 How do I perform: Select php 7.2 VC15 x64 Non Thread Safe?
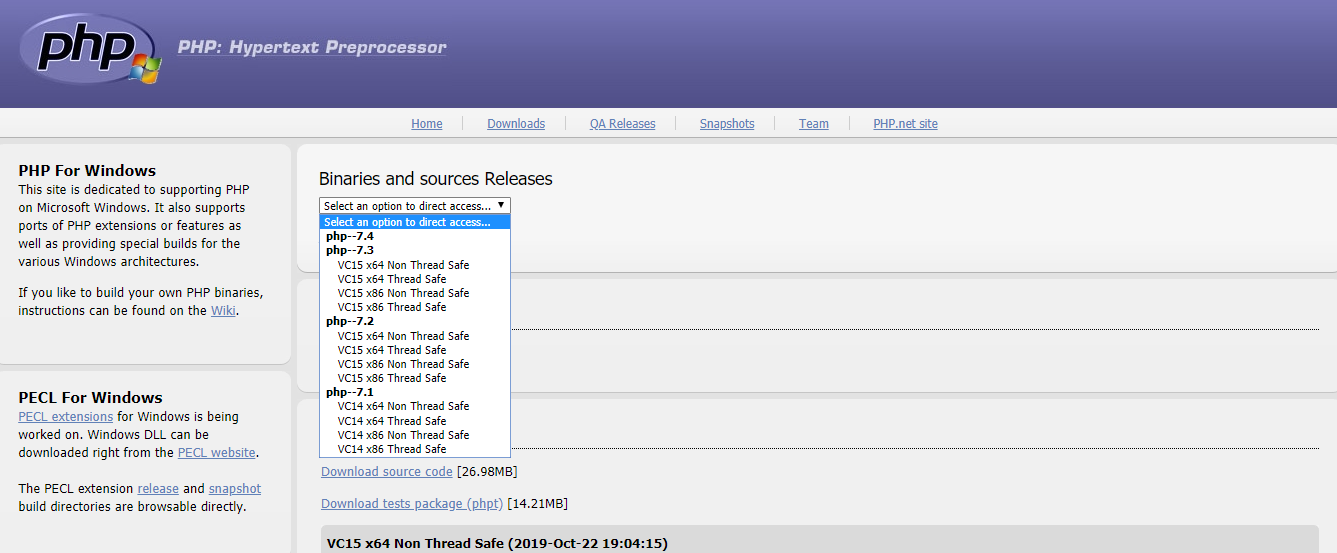click(x=415, y=336)
